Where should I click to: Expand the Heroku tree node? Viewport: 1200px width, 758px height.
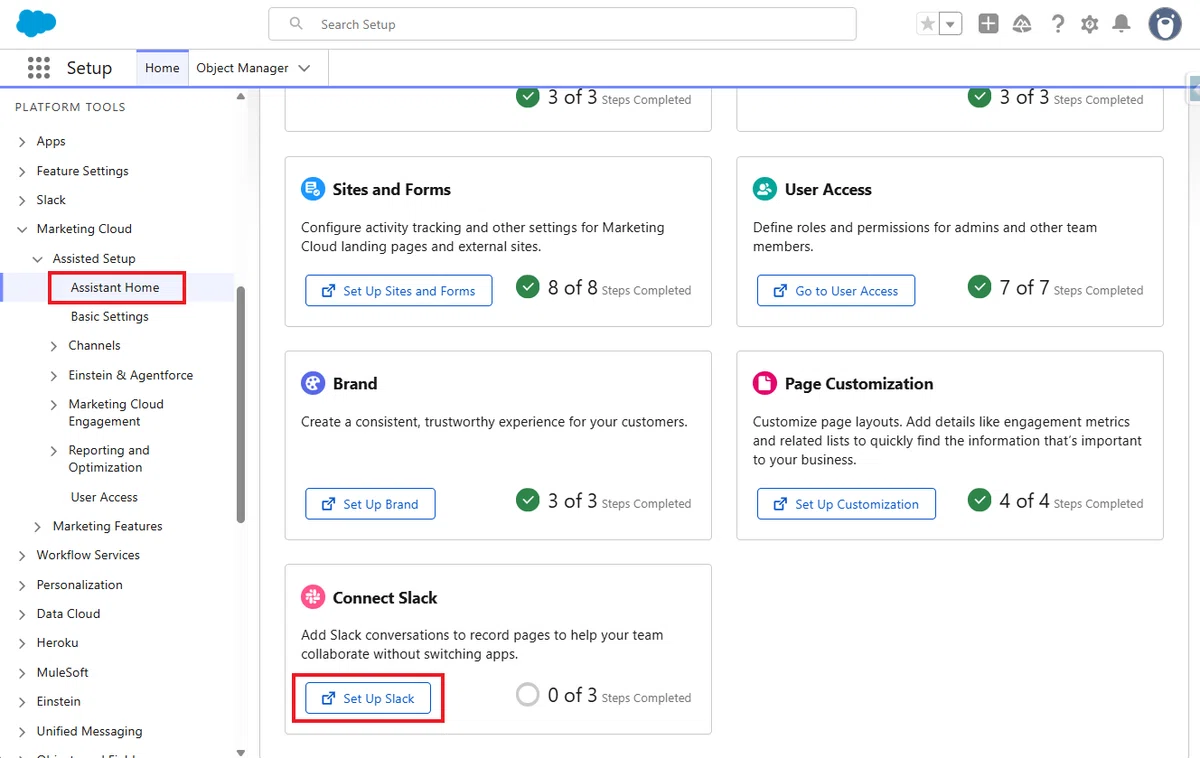(23, 643)
